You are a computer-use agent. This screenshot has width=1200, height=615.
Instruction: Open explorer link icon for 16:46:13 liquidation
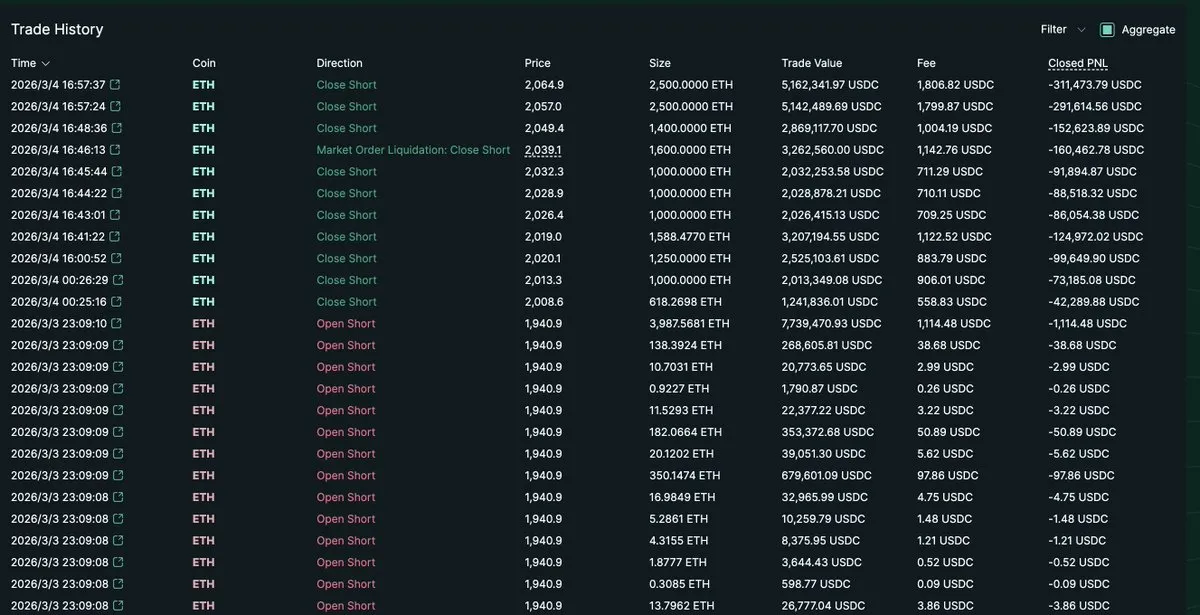(116, 150)
